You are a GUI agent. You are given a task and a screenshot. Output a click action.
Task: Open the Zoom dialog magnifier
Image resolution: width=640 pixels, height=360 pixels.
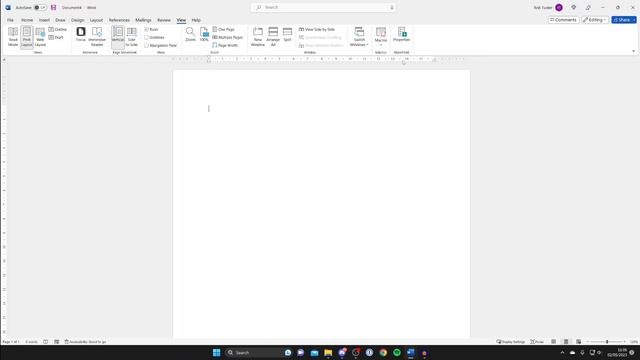(x=190, y=34)
